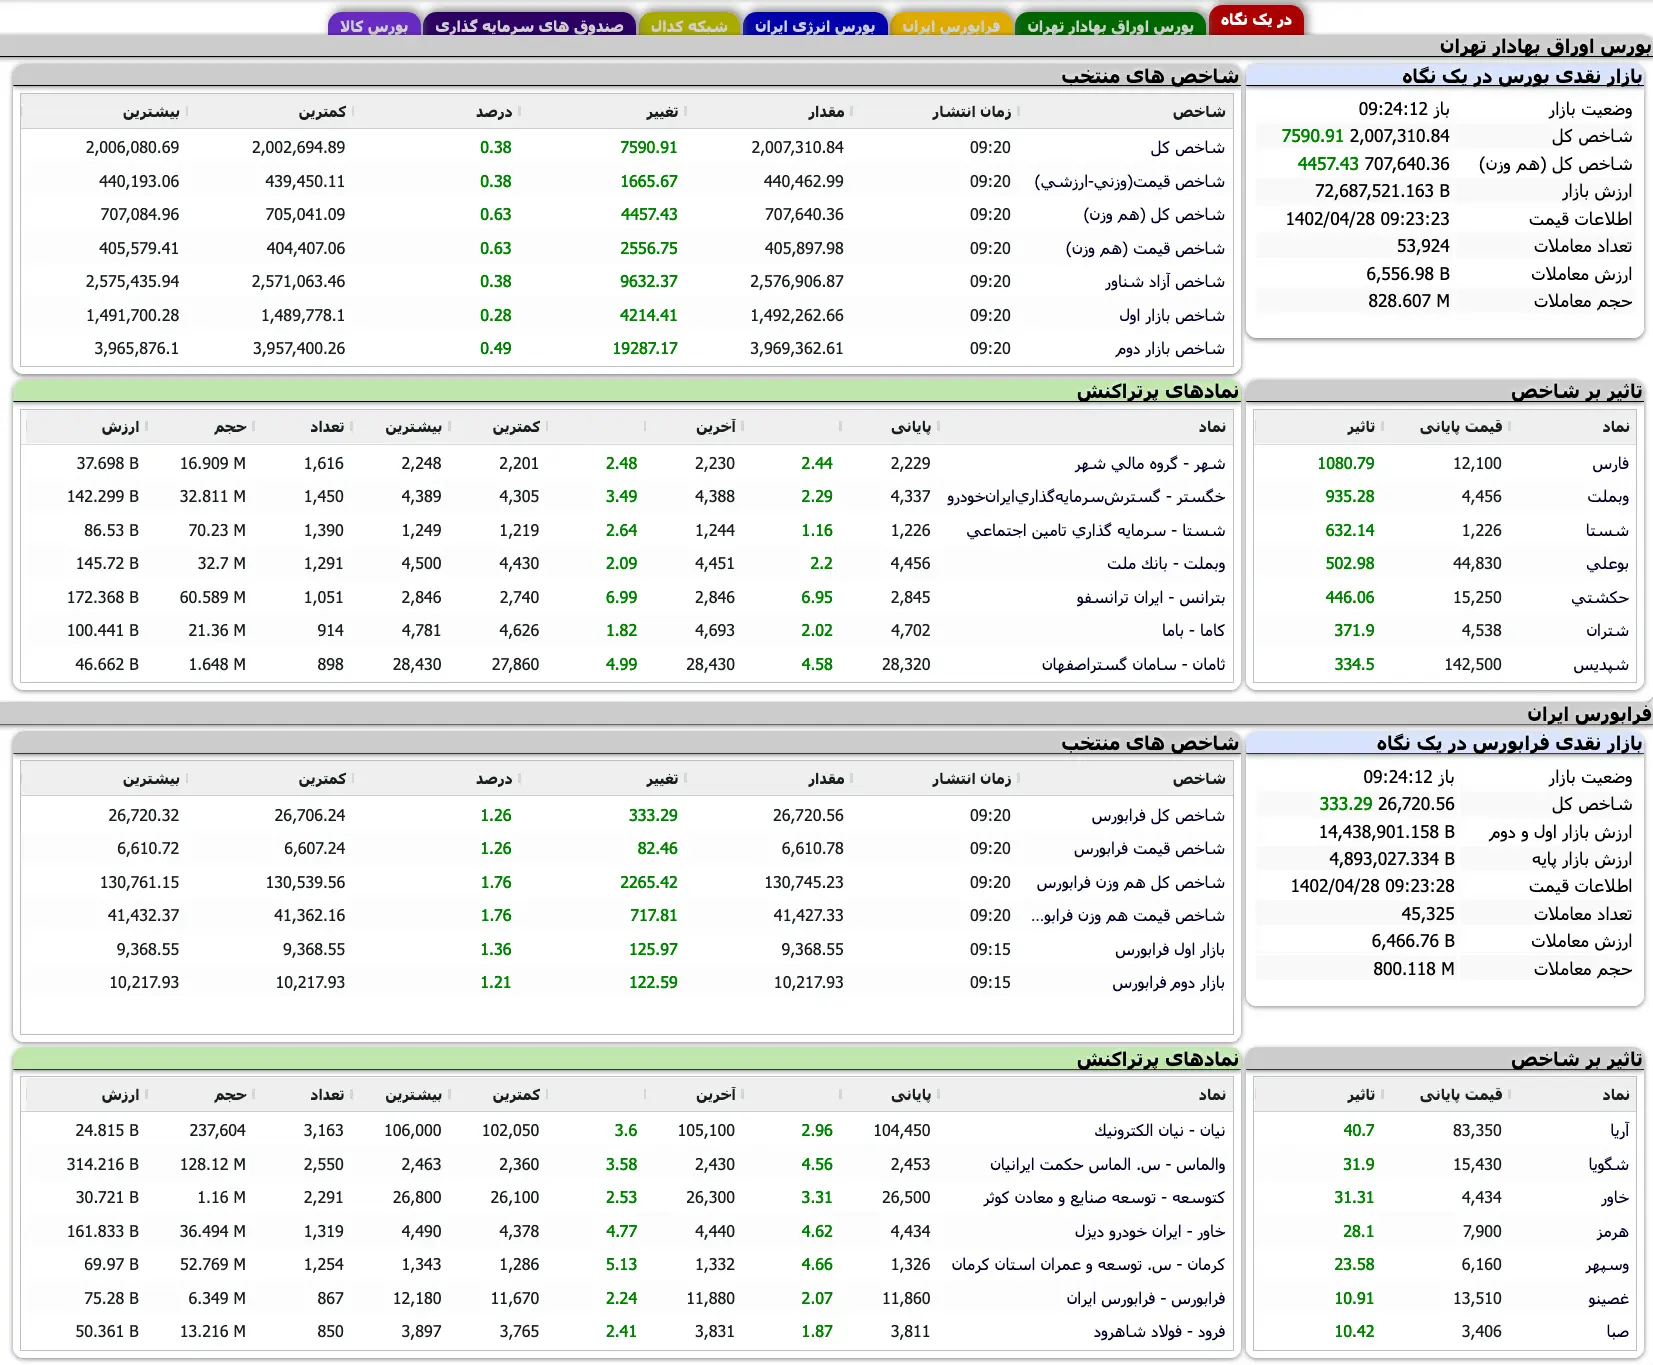Open كرمان - س. توسعه و عمران استان كرمان
The height and width of the screenshot is (1365, 1653).
(x=1088, y=1264)
